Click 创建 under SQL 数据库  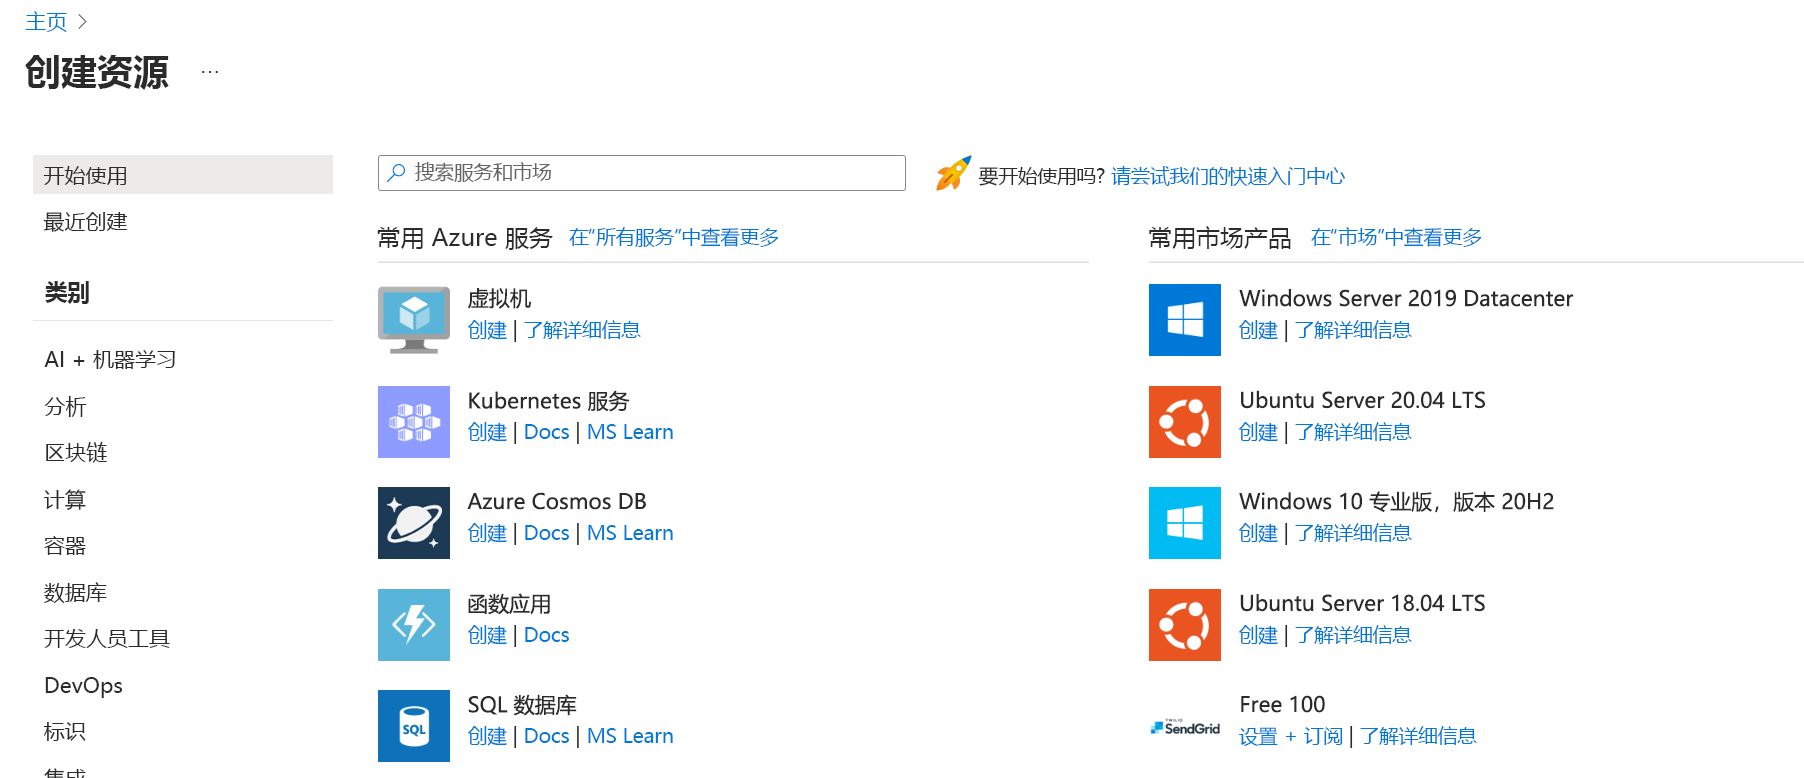488,736
